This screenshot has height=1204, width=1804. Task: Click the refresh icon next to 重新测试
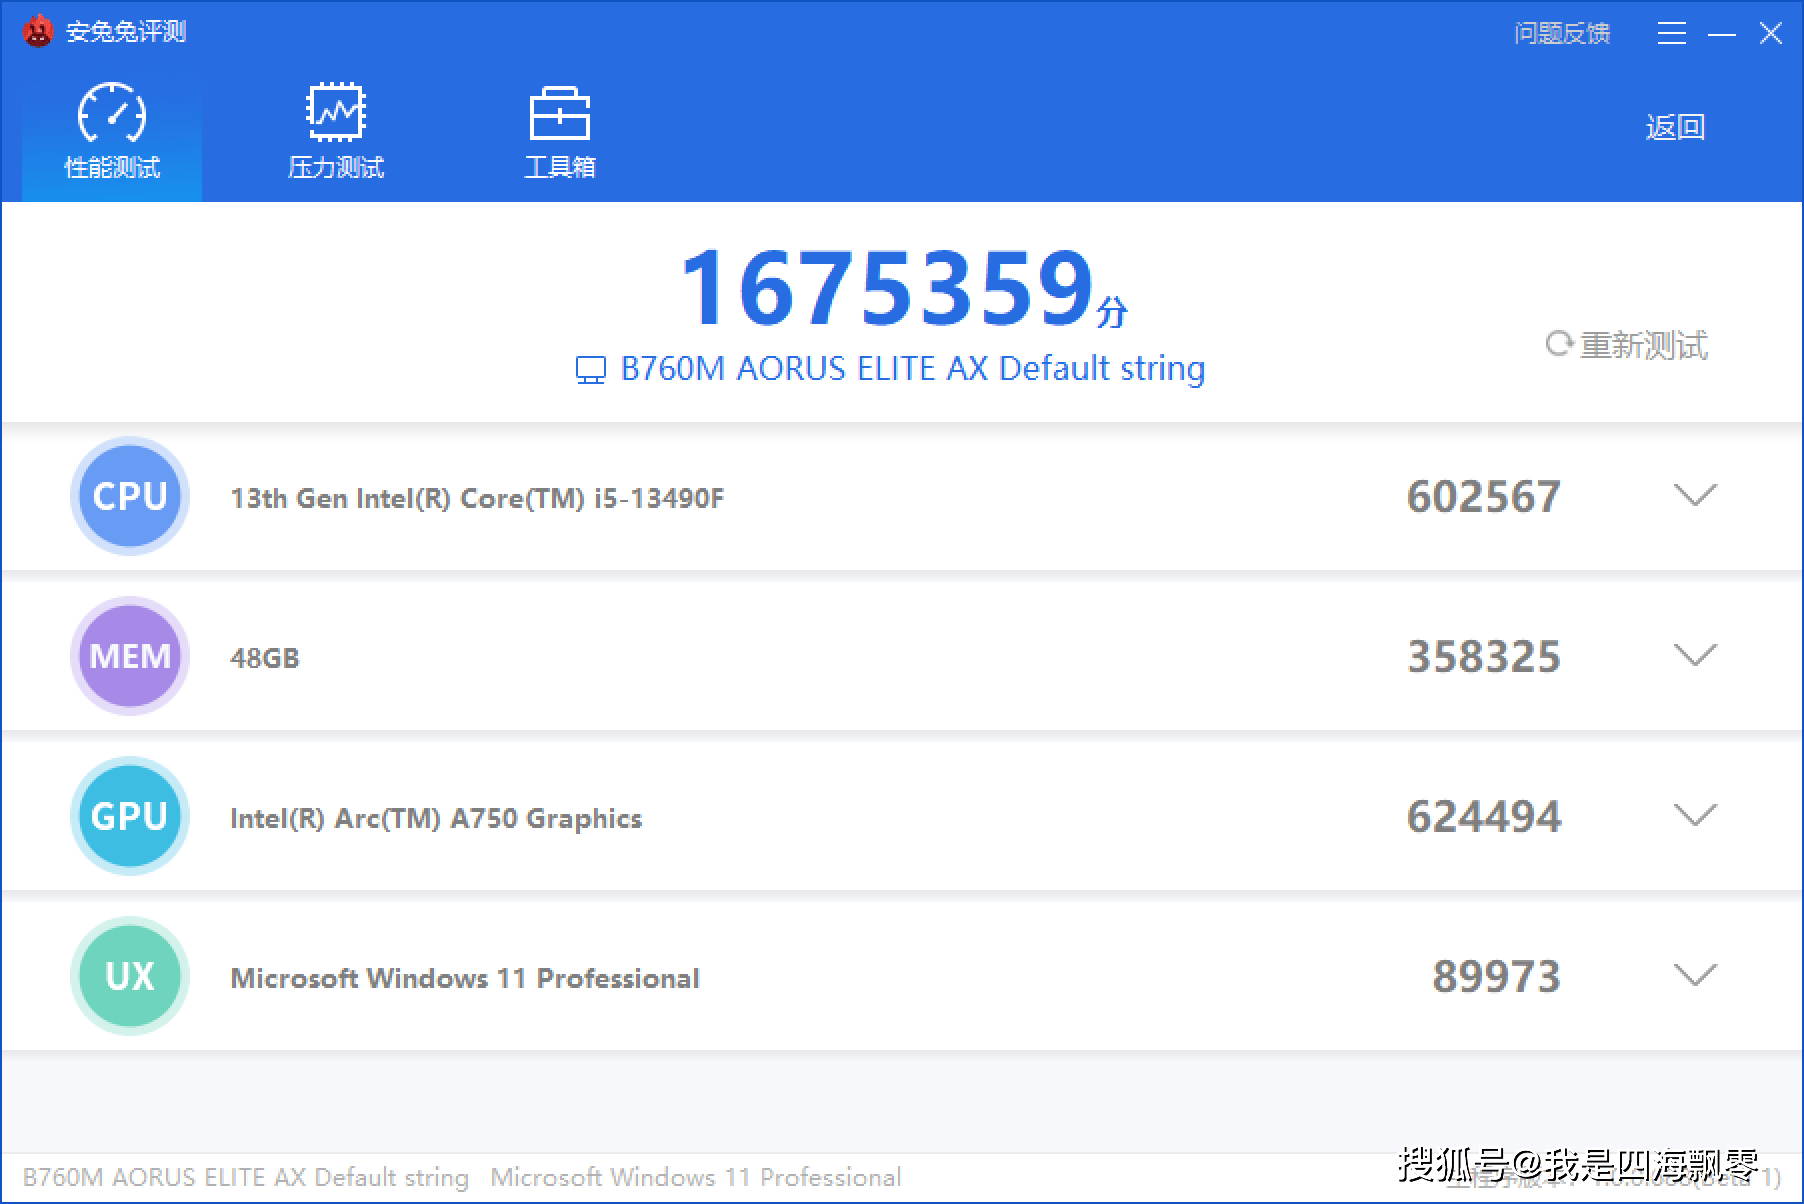coord(1558,344)
